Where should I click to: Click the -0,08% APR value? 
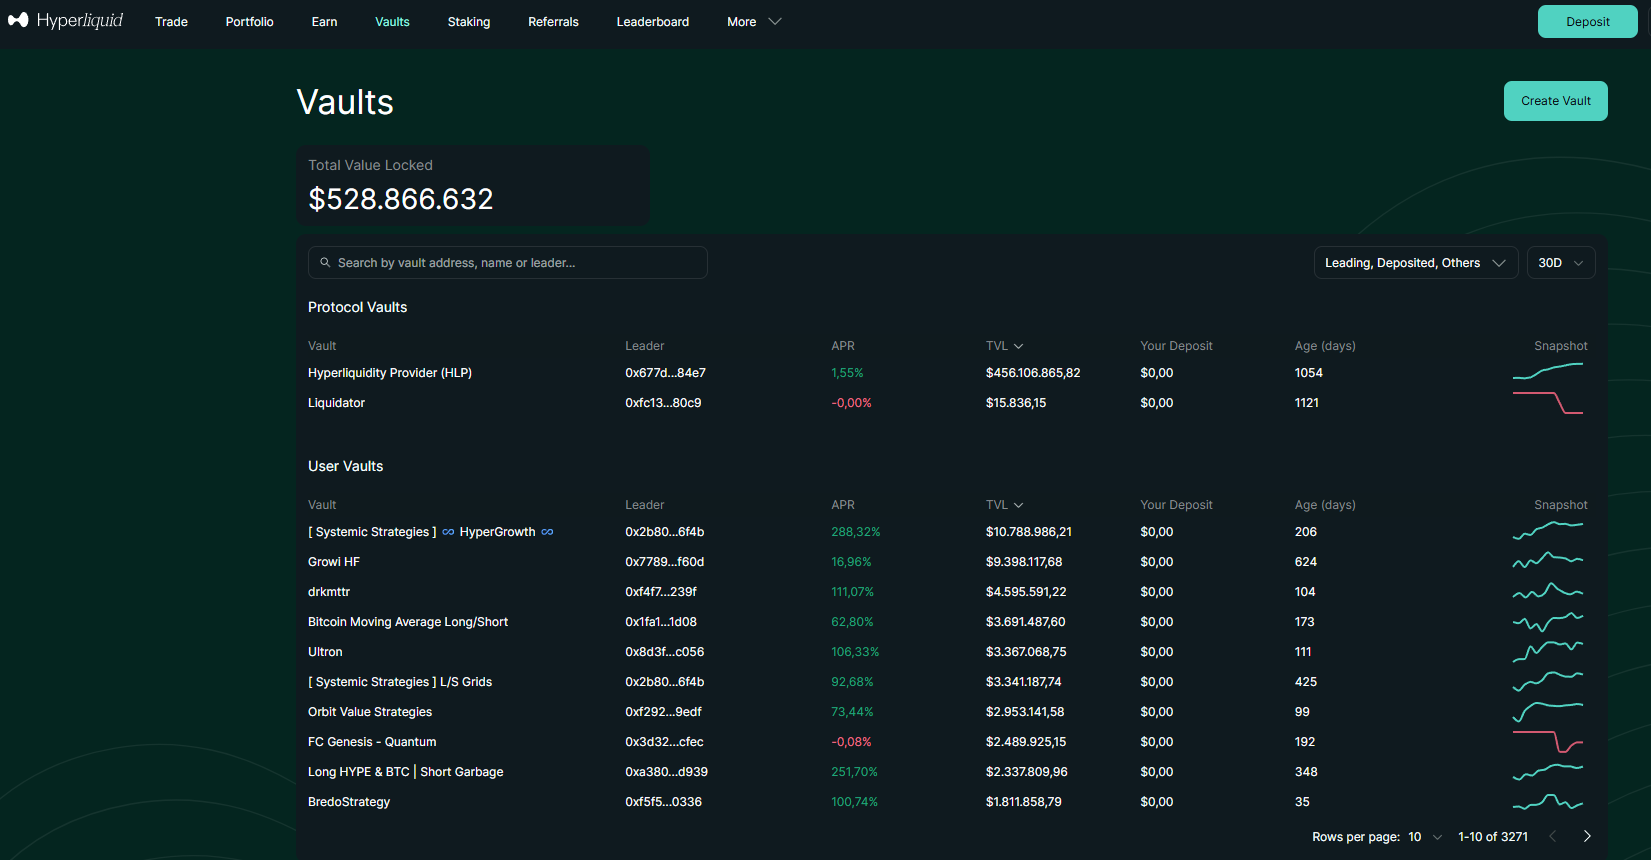[x=852, y=742]
